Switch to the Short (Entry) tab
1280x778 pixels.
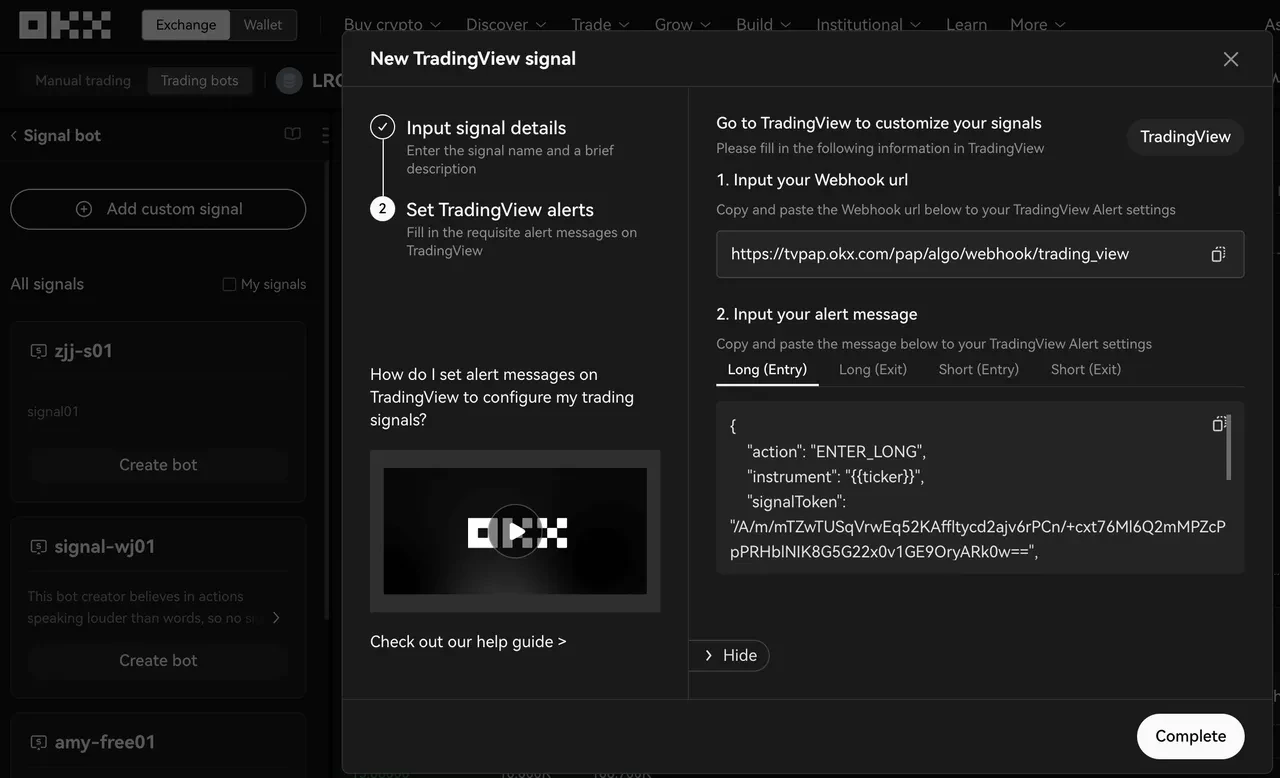click(x=978, y=369)
